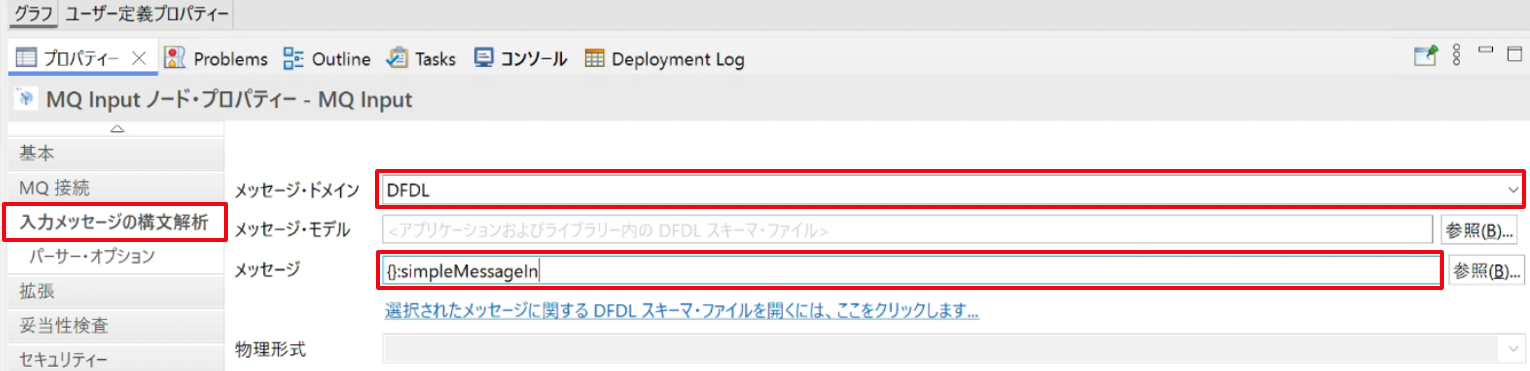Open the ユーザー定義プロパティー tab
Image resolution: width=1530 pixels, height=371 pixels.
146,15
